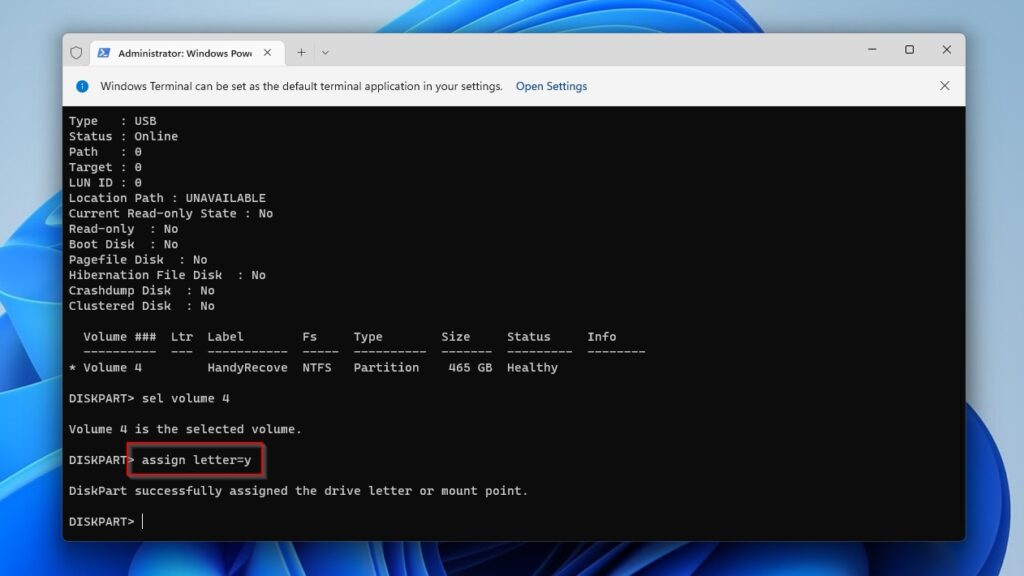The width and height of the screenshot is (1024, 576).
Task: Open a new tab with the plus icon
Action: (299, 52)
